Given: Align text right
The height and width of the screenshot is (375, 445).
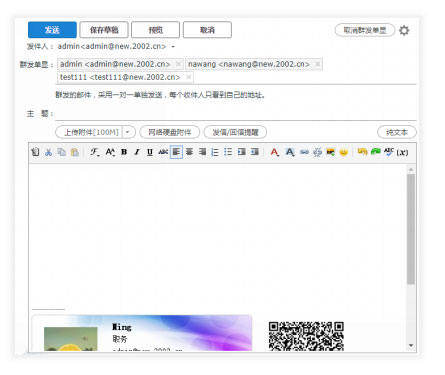Looking at the screenshot, I should 202,152.
